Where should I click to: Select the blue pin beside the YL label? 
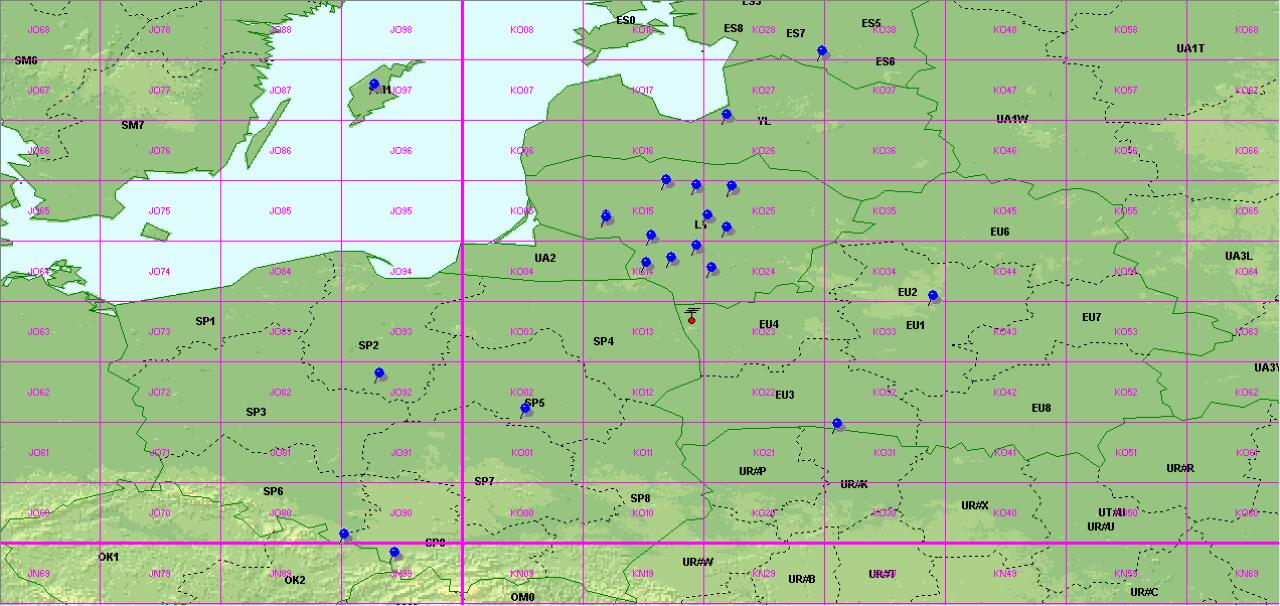[x=727, y=115]
